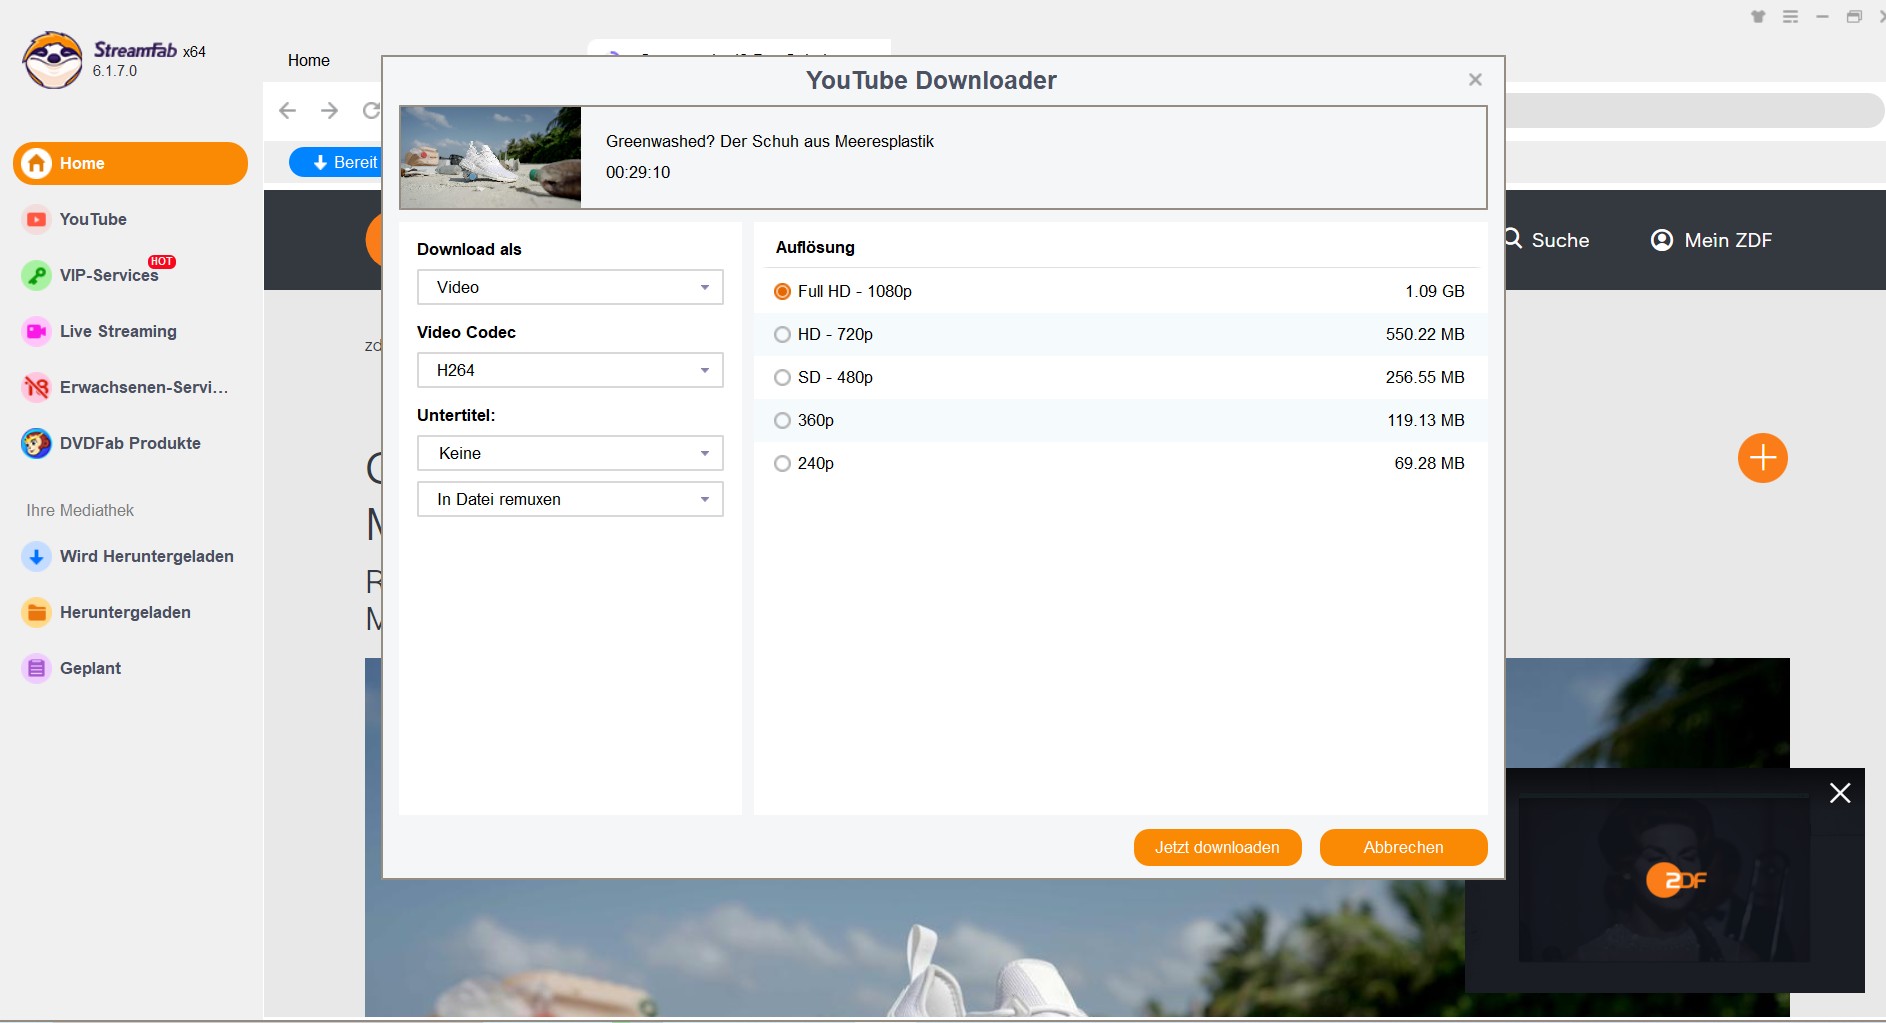Open Geplant label in sidebar
Image resolution: width=1886 pixels, height=1023 pixels.
[90, 668]
